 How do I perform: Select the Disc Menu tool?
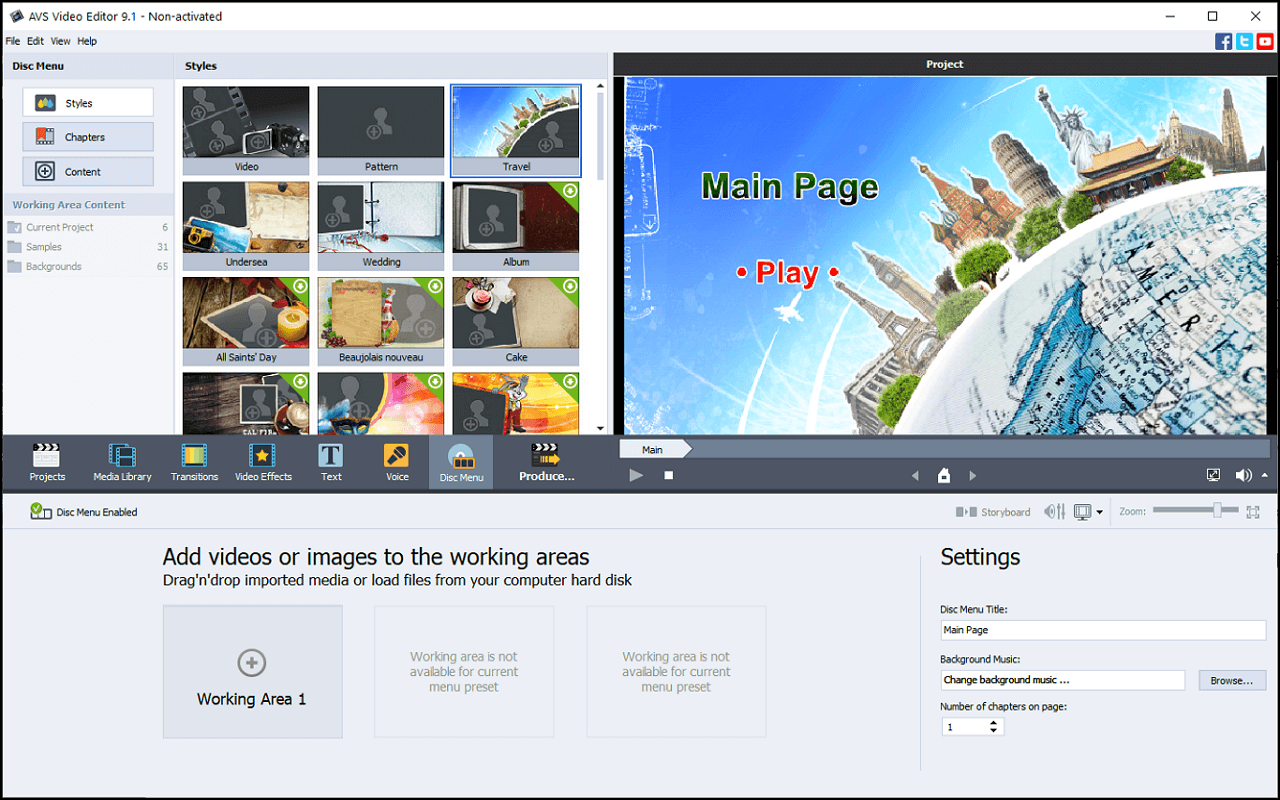coord(461,462)
